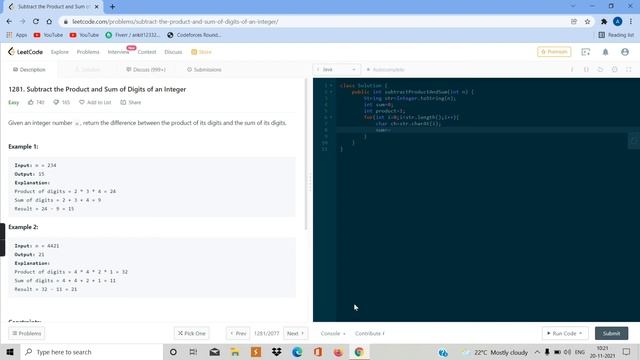The height and width of the screenshot is (360, 640).
Task: Expand the Console panel
Action: [333, 333]
